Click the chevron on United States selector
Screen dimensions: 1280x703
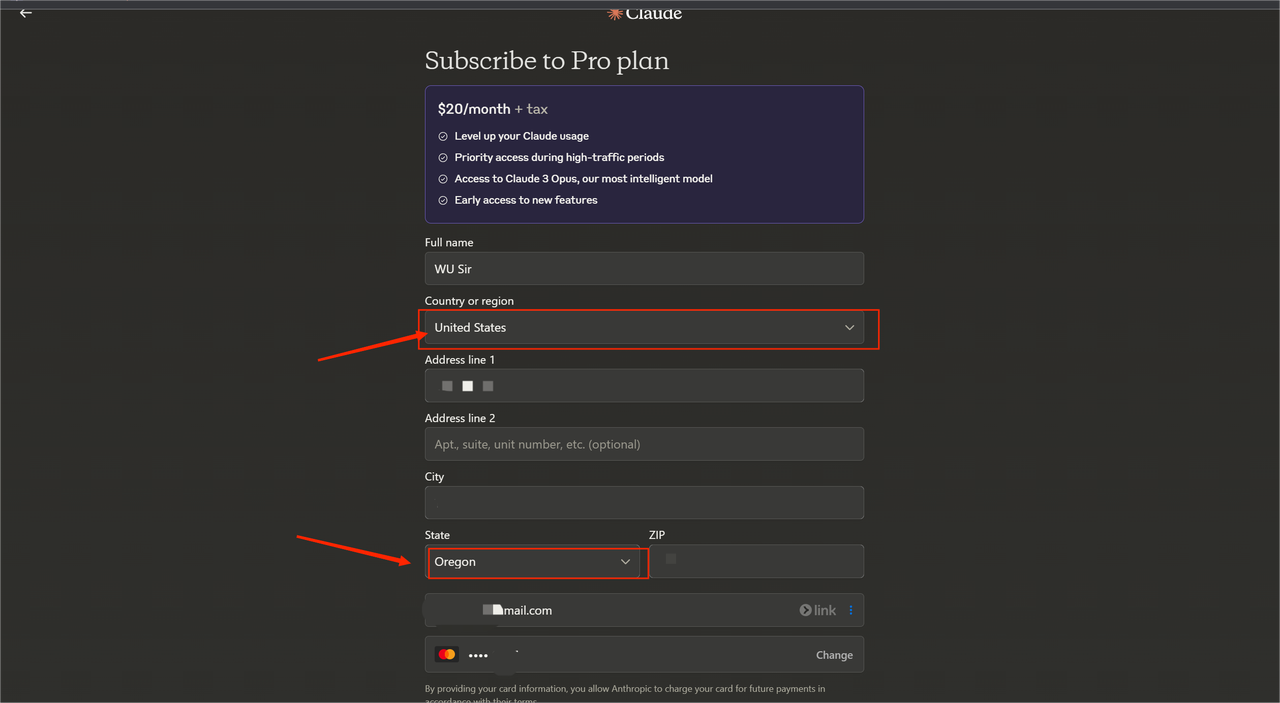click(849, 327)
